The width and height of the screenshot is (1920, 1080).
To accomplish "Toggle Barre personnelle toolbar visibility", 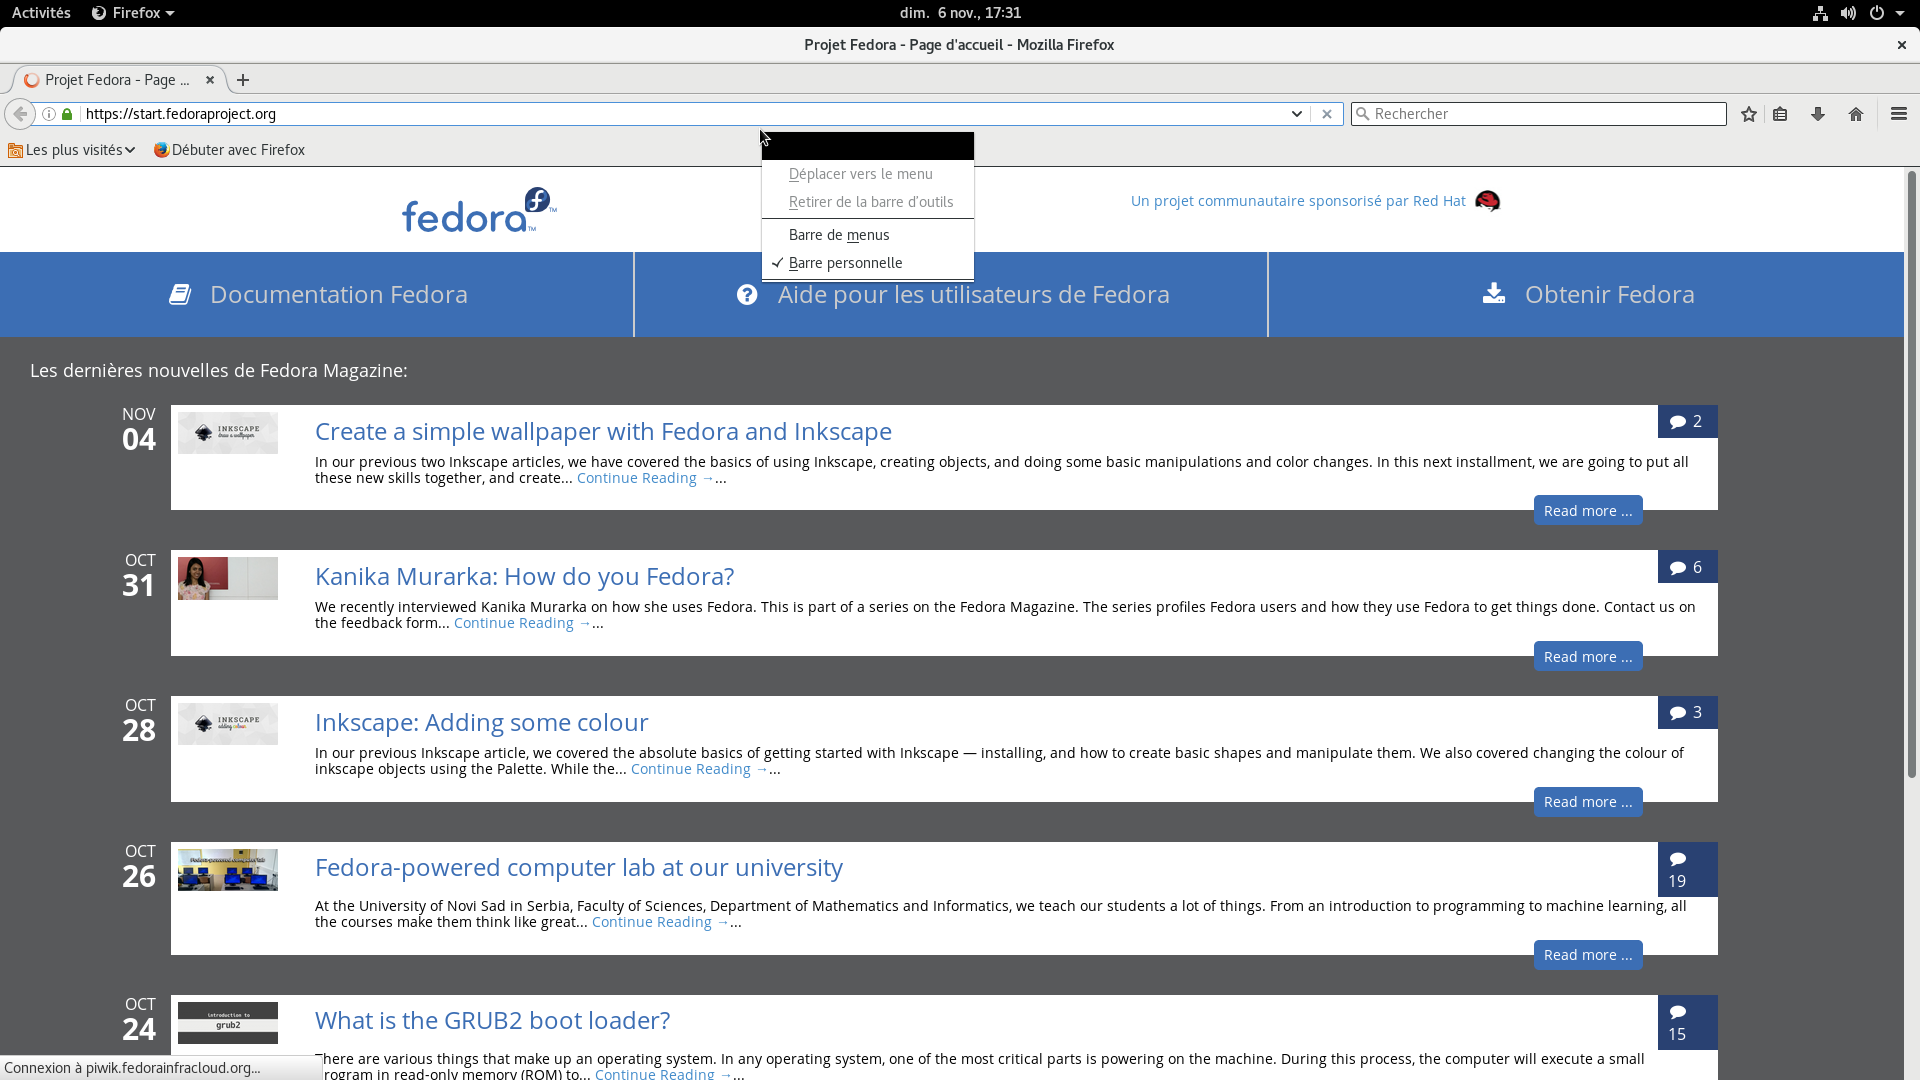I will point(845,263).
